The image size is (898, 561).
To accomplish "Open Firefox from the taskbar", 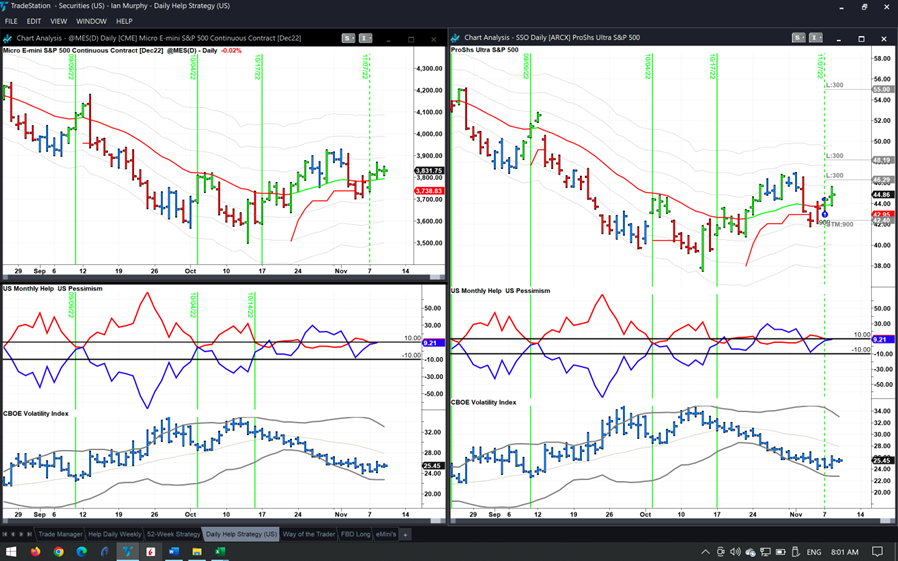I will [x=36, y=552].
